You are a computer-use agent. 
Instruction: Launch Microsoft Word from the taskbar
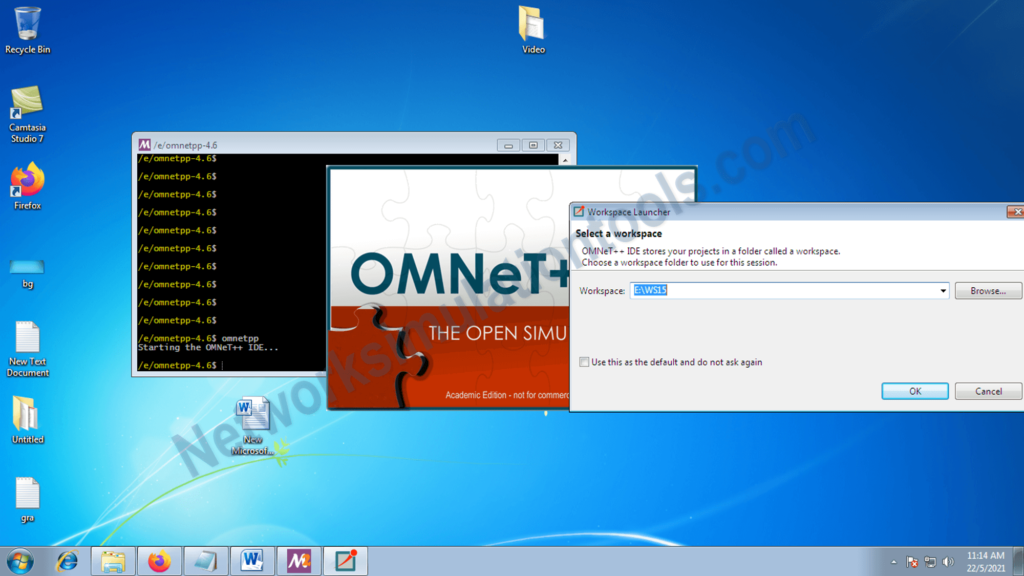252,561
